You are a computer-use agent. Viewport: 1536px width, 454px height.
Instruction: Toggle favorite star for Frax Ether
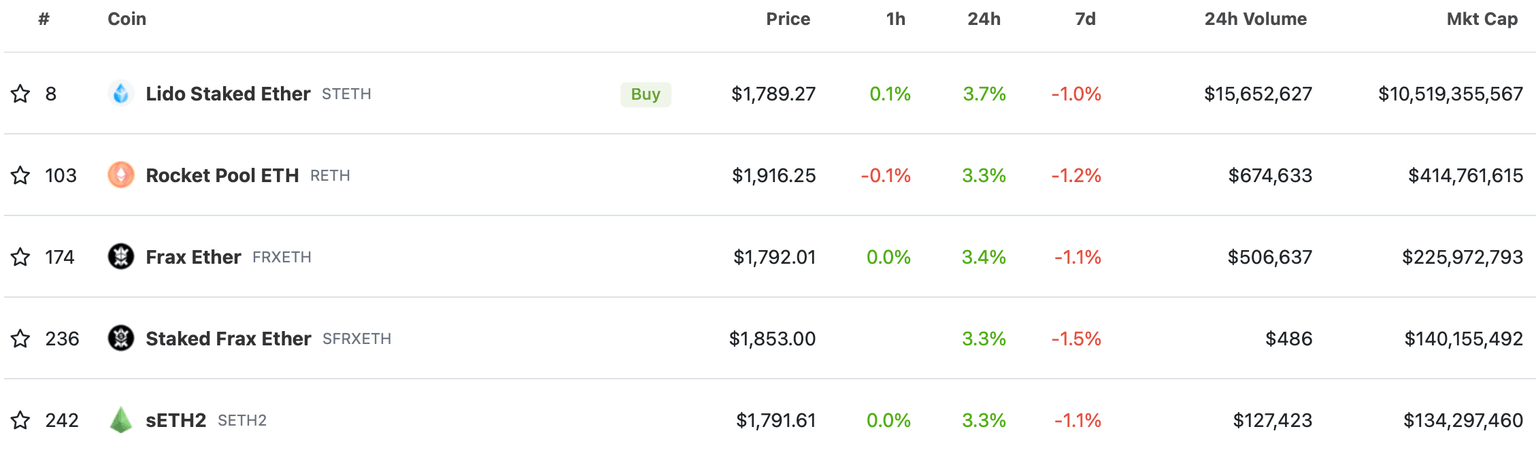(x=20, y=257)
